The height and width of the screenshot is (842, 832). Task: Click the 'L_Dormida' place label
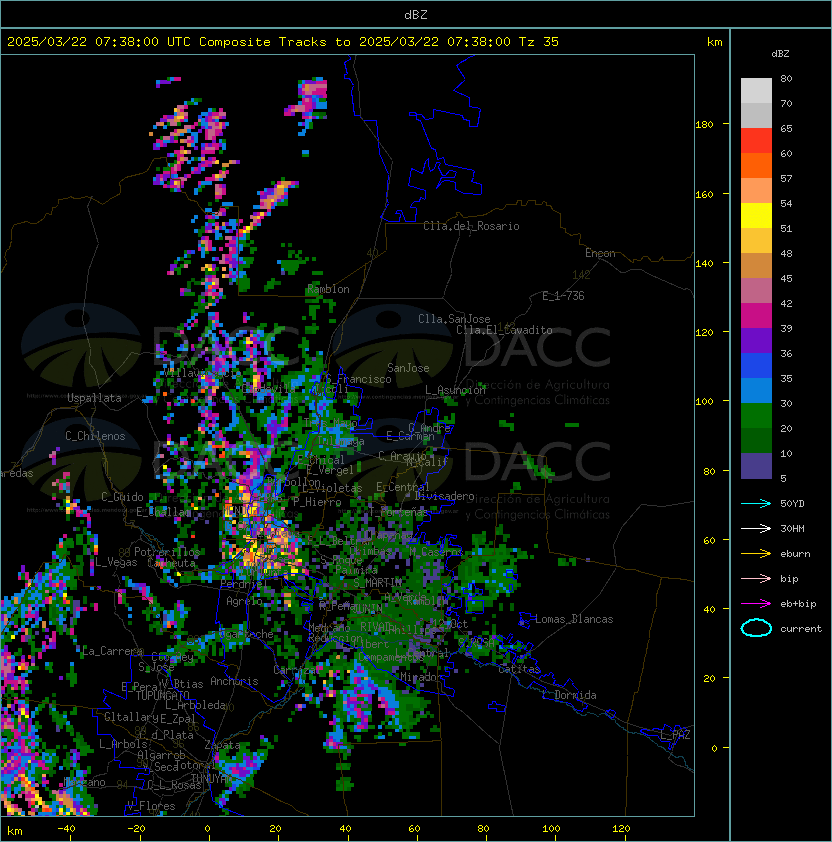point(569,695)
